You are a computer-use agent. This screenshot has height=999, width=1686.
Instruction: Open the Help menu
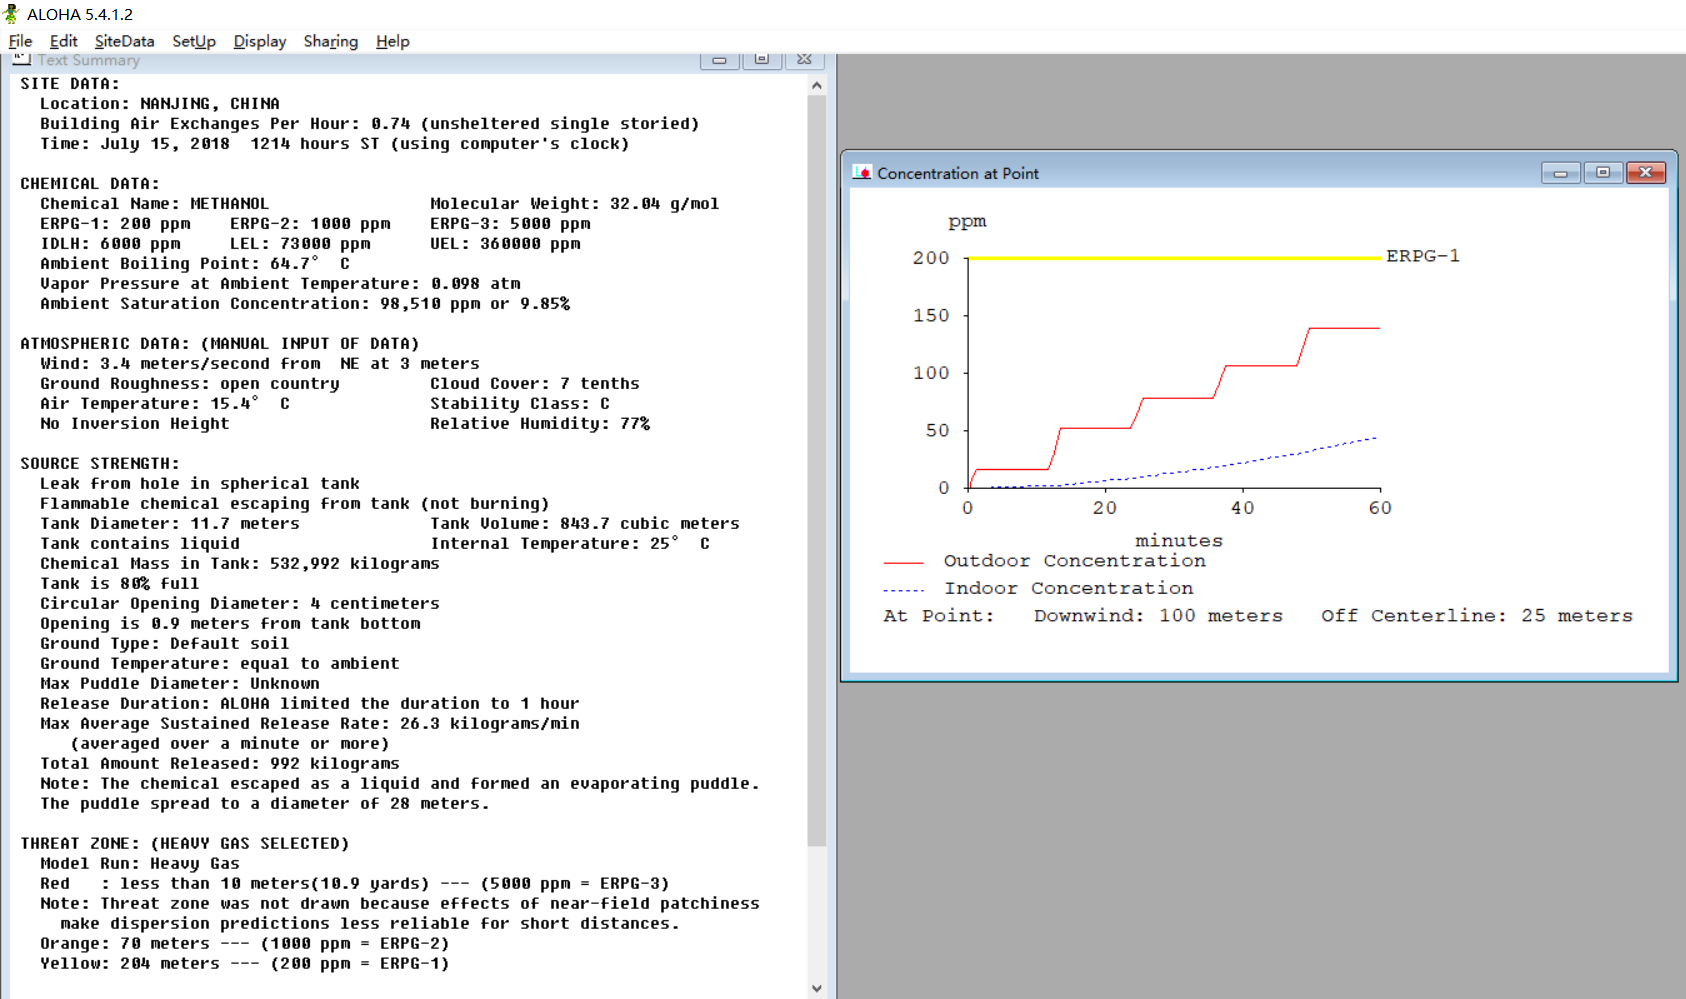coord(393,41)
